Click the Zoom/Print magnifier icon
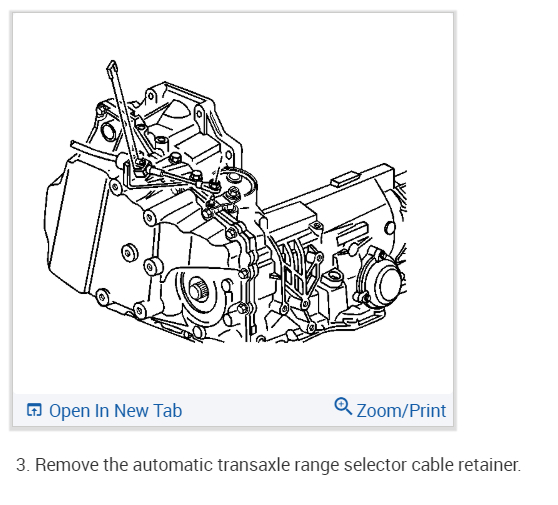Viewport: 558px width, 505px height. tap(343, 406)
